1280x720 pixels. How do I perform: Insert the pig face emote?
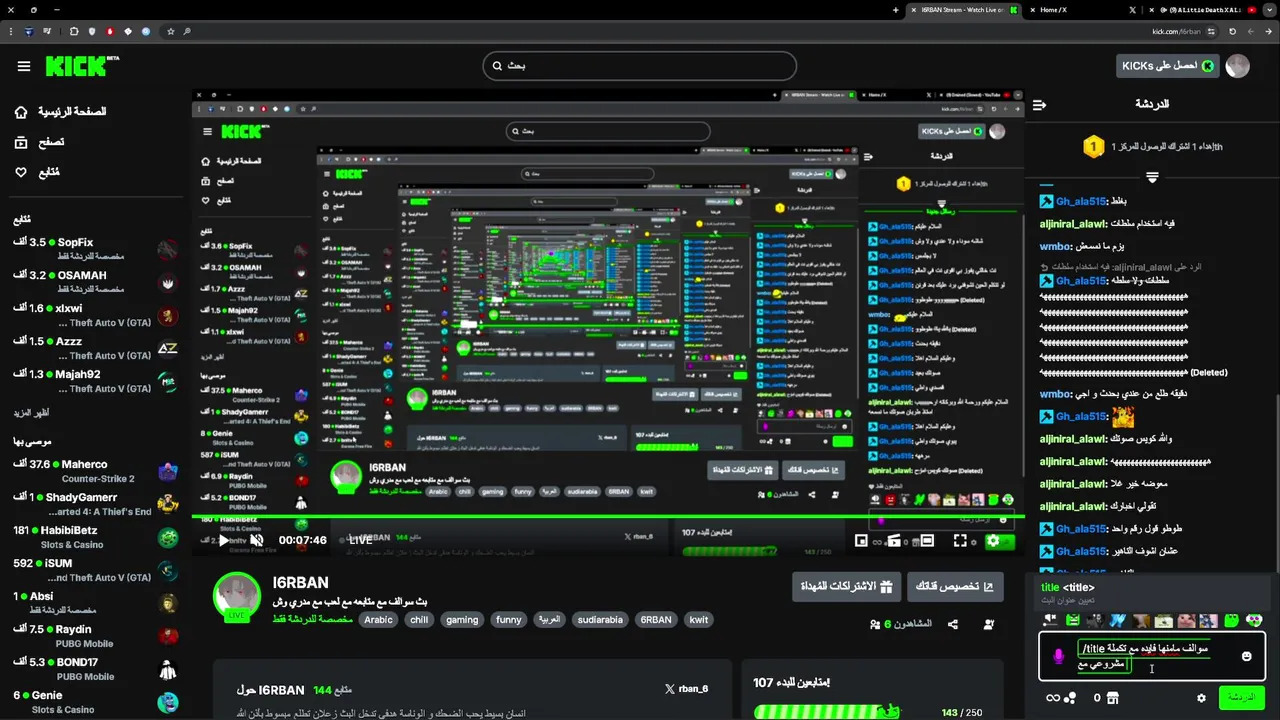pyautogui.click(x=1186, y=621)
